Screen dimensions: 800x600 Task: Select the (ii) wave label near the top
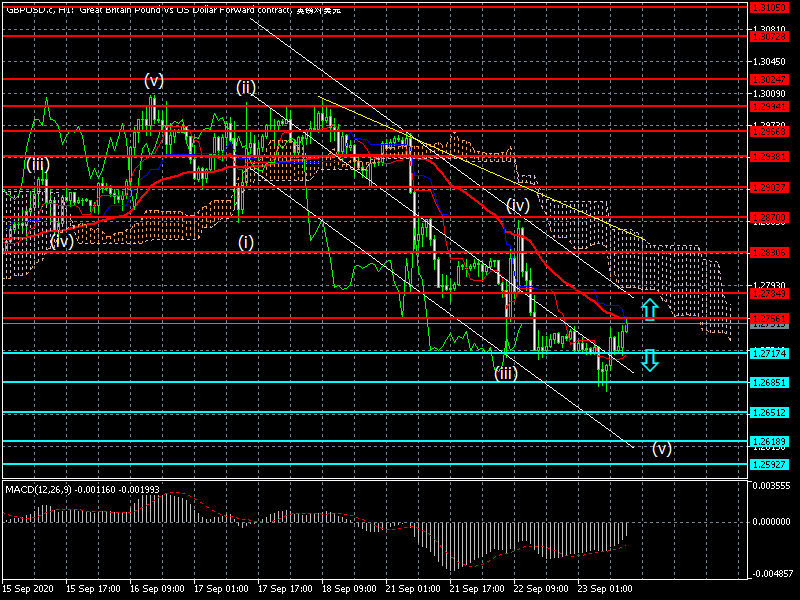tap(246, 88)
